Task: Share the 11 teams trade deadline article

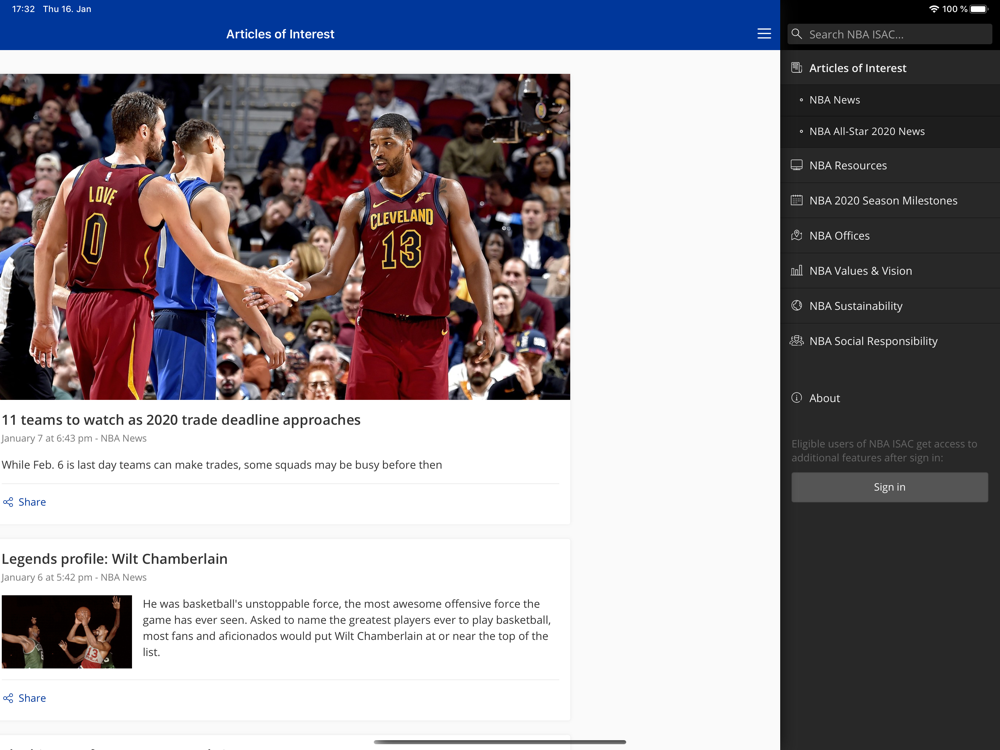Action: point(24,502)
